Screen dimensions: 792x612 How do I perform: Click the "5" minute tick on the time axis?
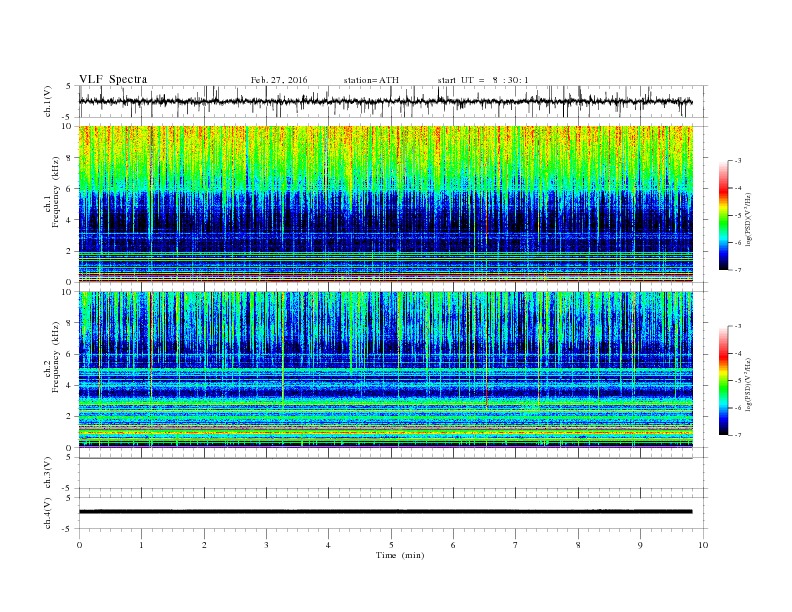(391, 545)
